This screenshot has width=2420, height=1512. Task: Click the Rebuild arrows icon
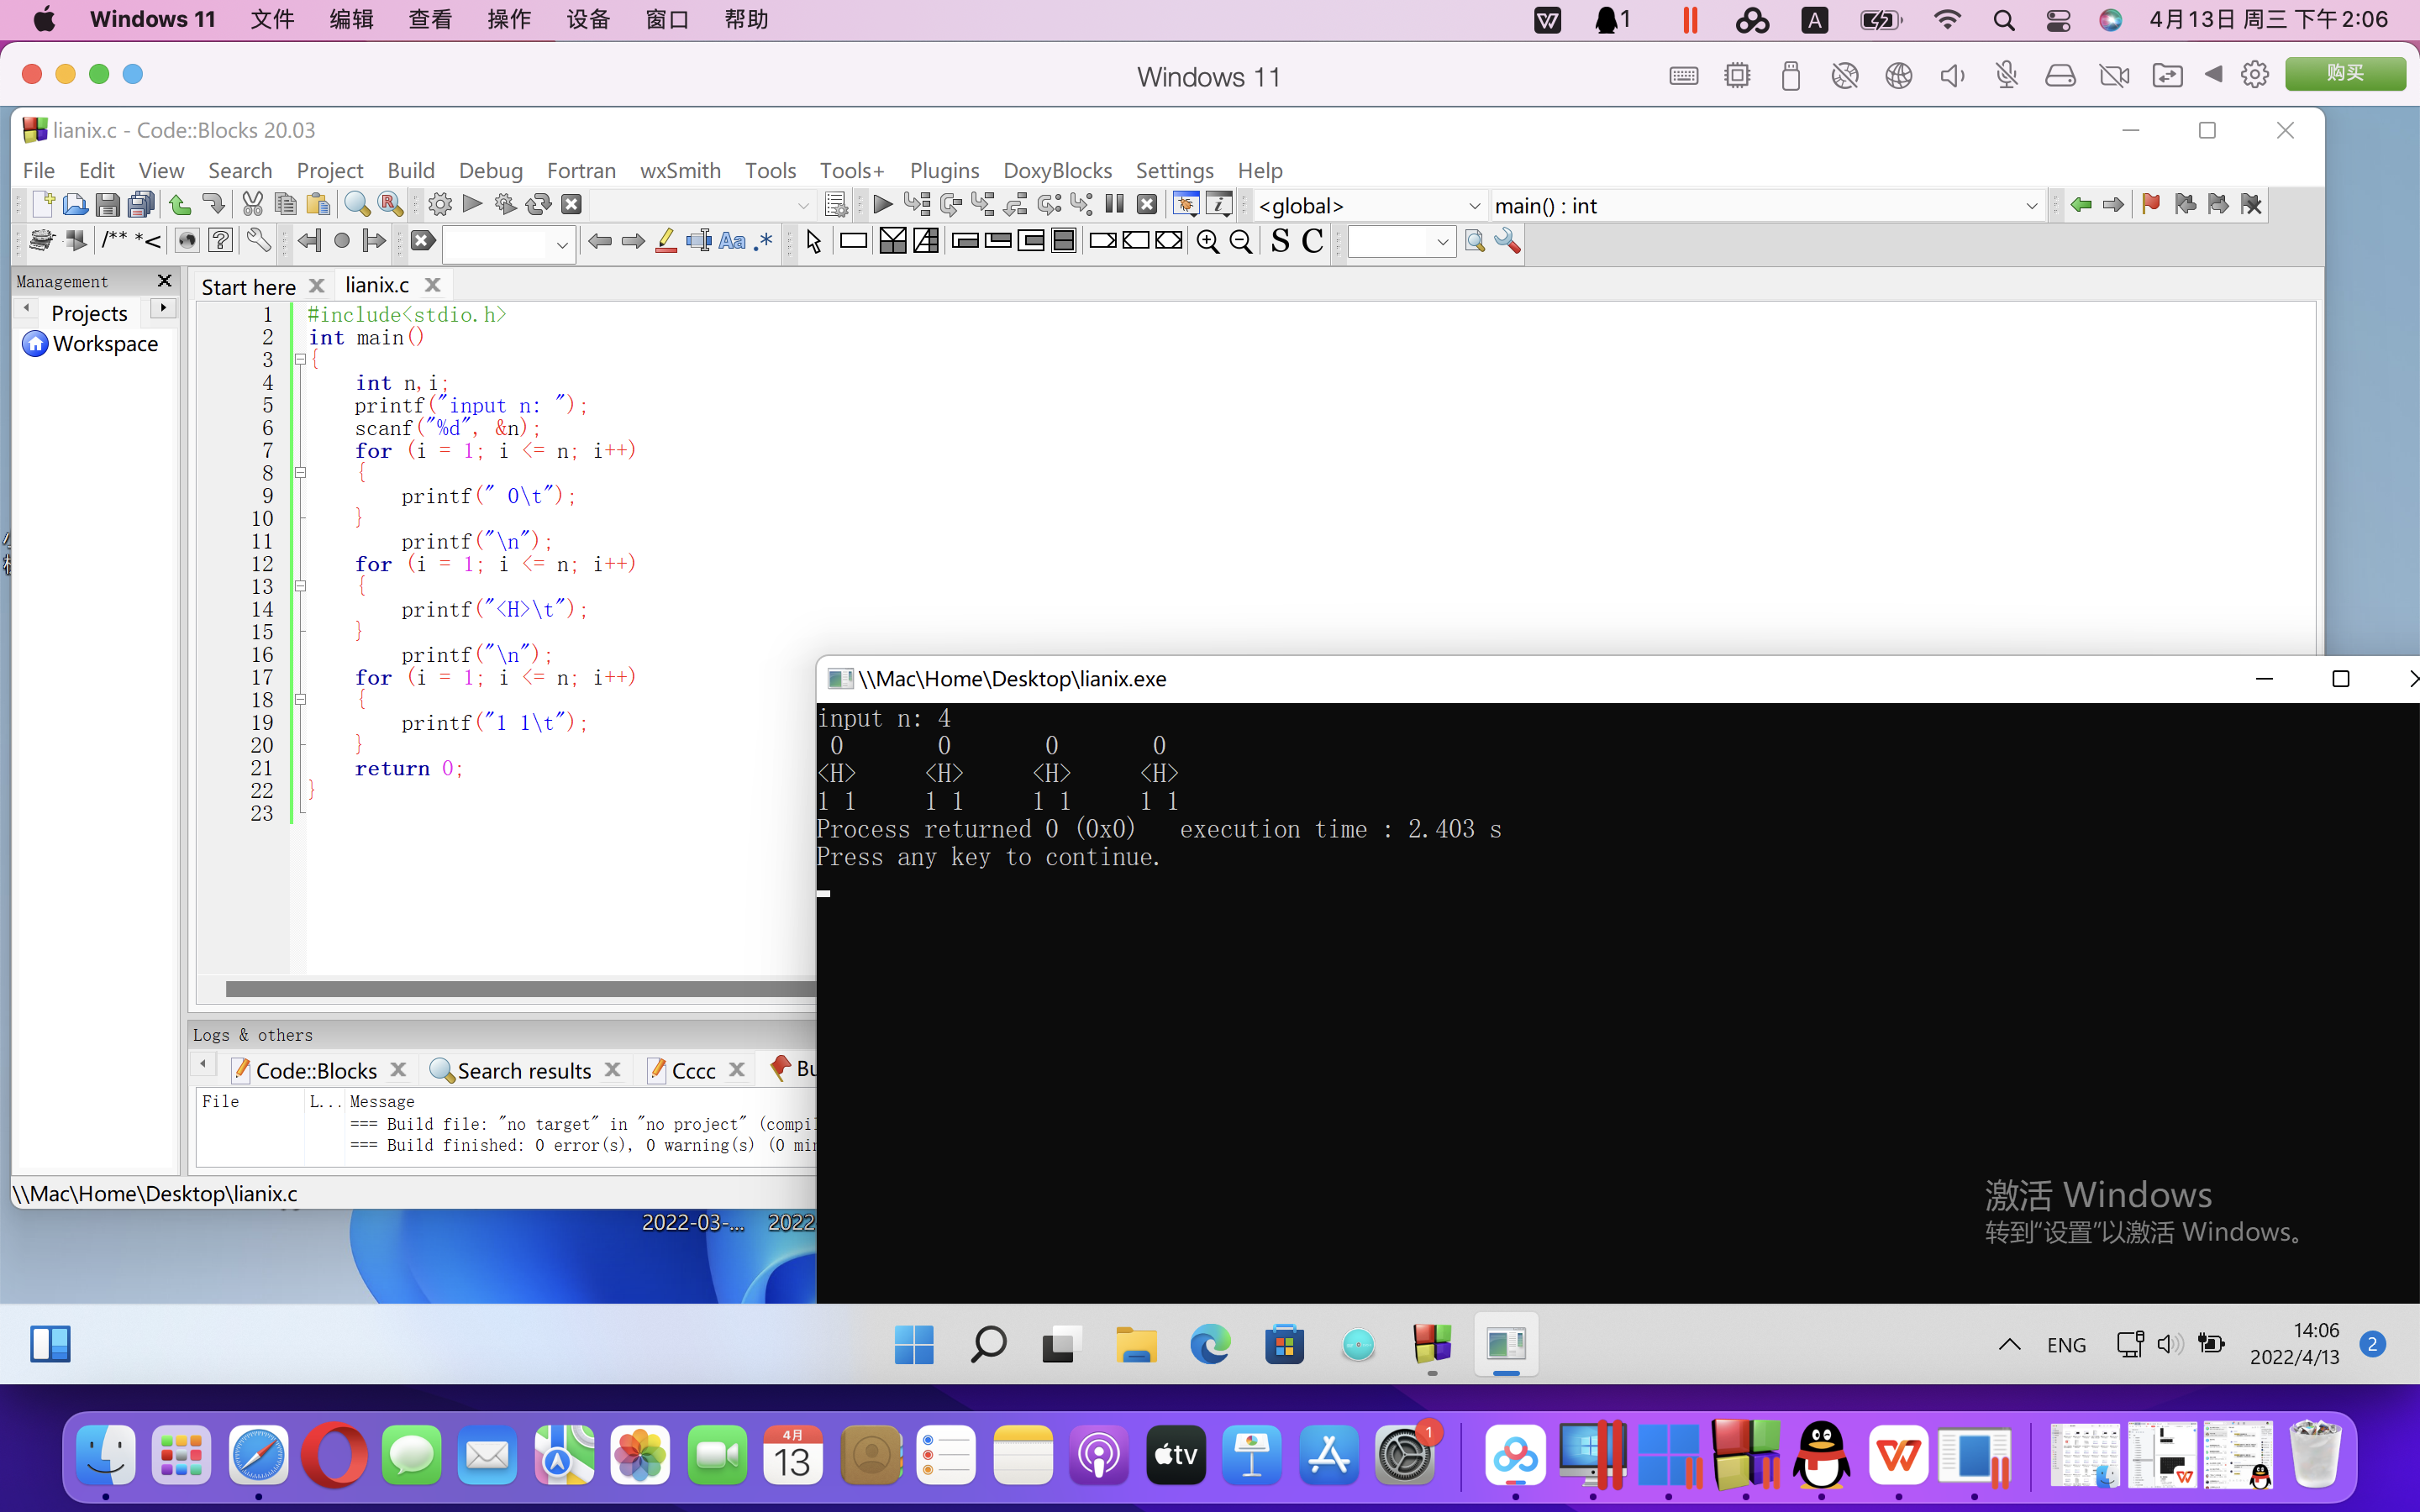(x=538, y=205)
